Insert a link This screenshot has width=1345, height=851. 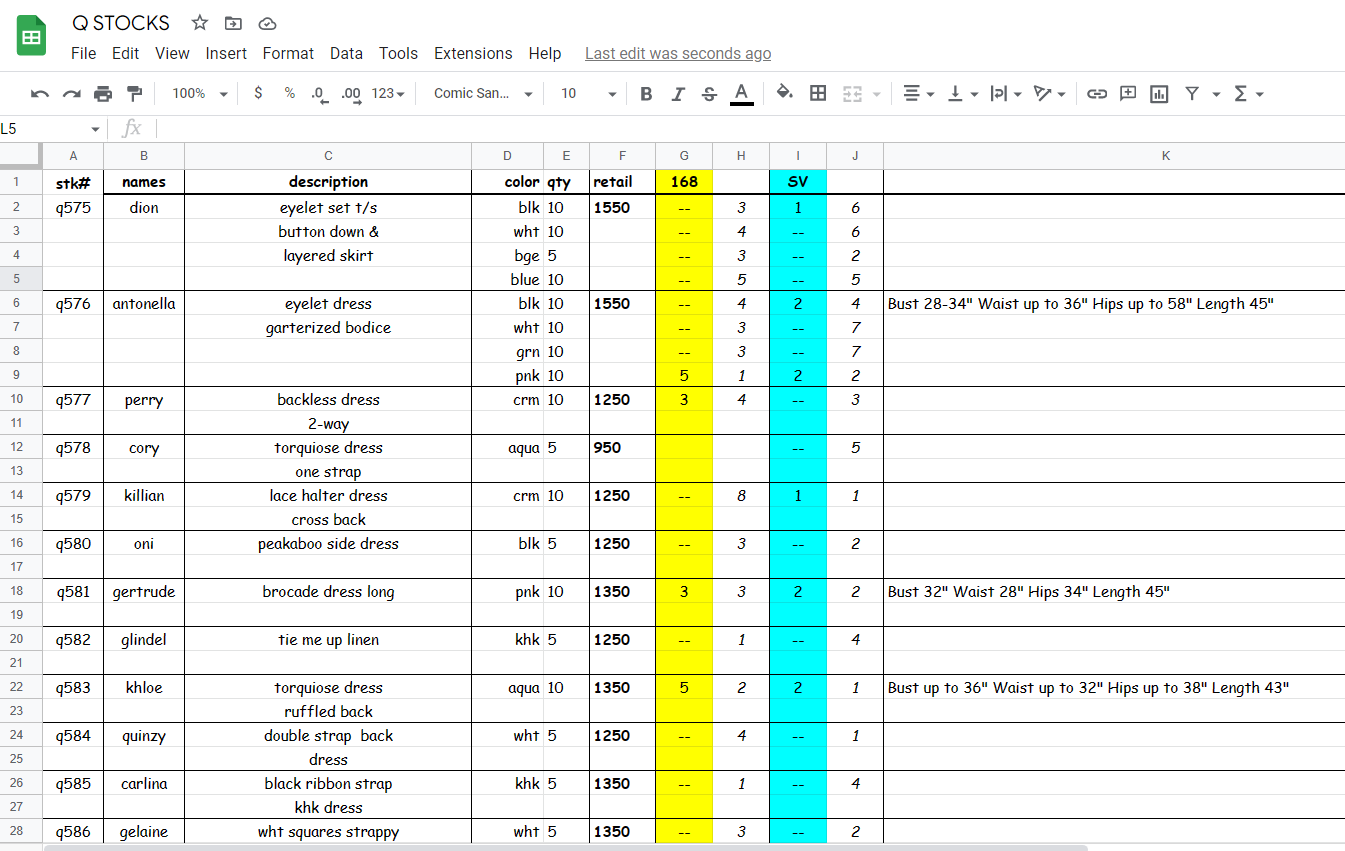(1097, 94)
